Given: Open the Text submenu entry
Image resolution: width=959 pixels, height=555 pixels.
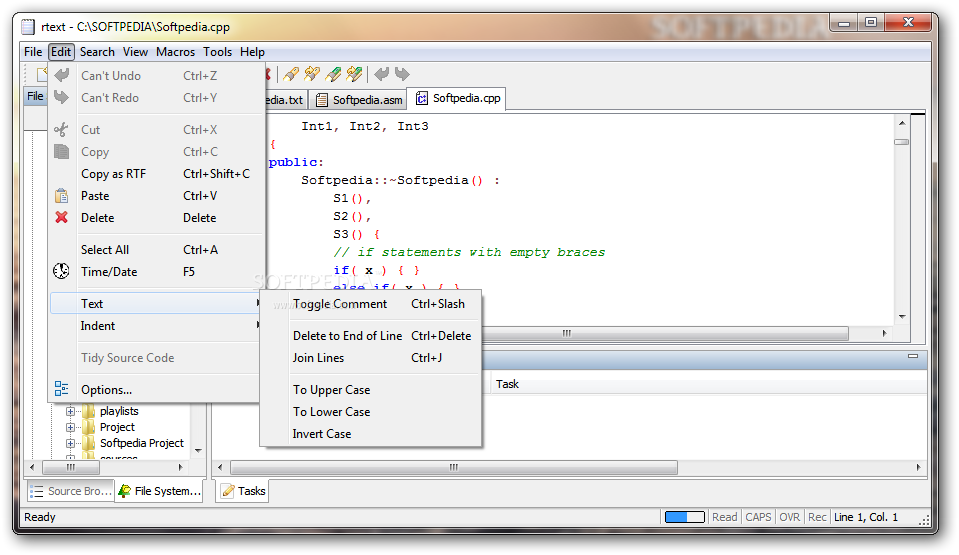Looking at the screenshot, I should pyautogui.click(x=157, y=304).
